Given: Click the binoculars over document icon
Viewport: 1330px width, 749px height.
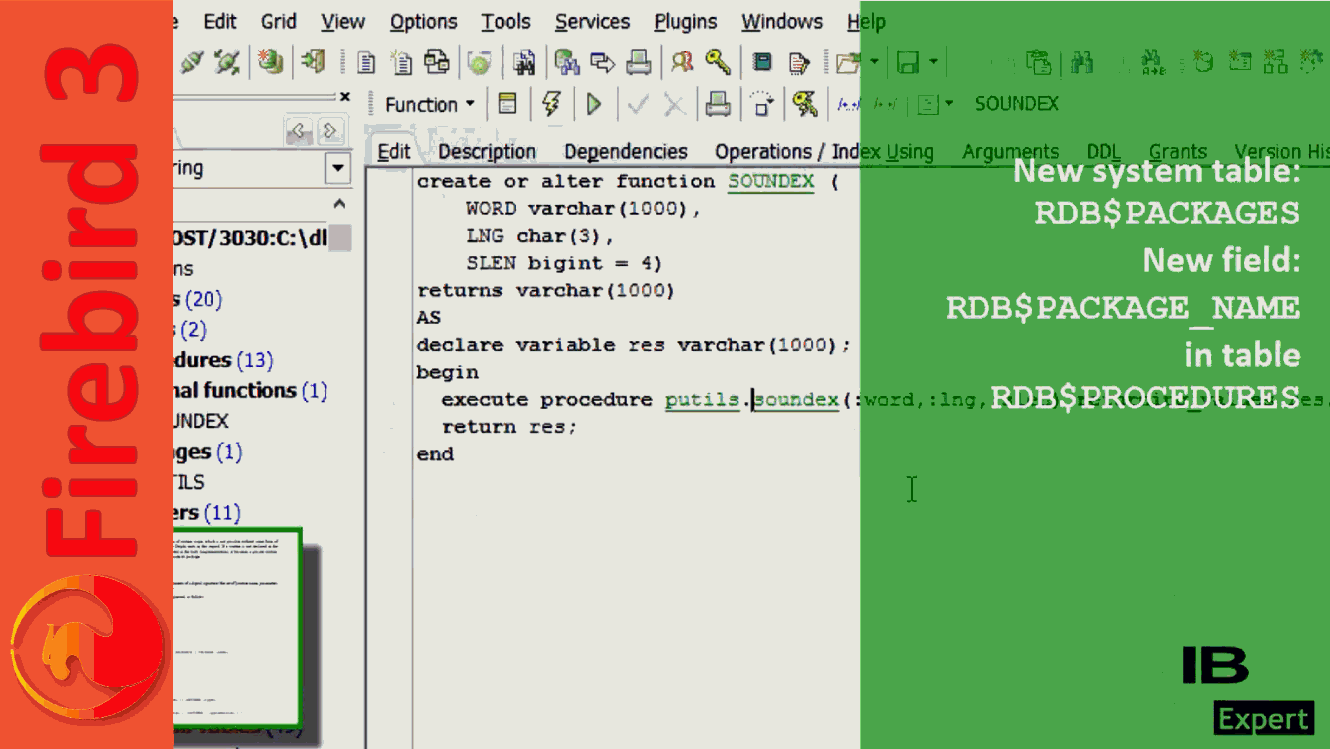Looking at the screenshot, I should point(524,62).
